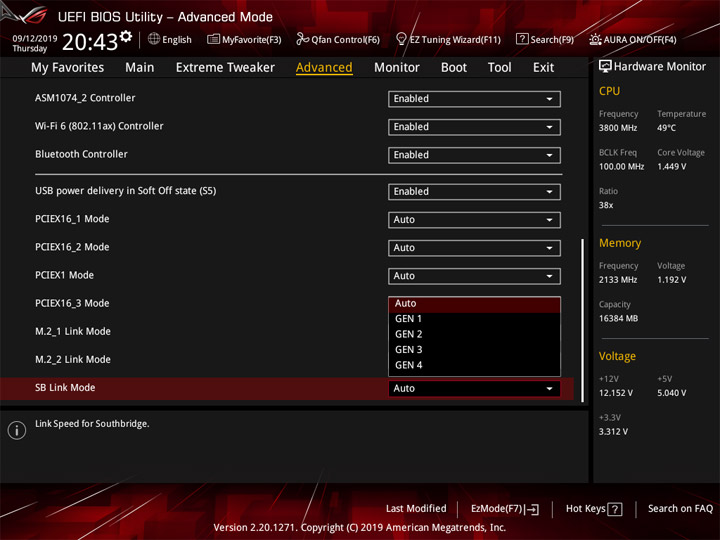This screenshot has width=720, height=540.
Task: Click CPU temperature value 49°C
Action: [x=666, y=128]
